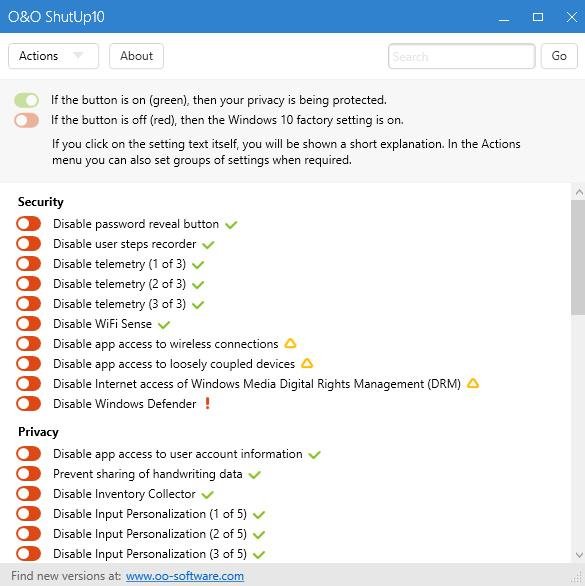585x586 pixels.
Task: Click yellow warning triangle next to wireless connections
Action: pyautogui.click(x=290, y=343)
